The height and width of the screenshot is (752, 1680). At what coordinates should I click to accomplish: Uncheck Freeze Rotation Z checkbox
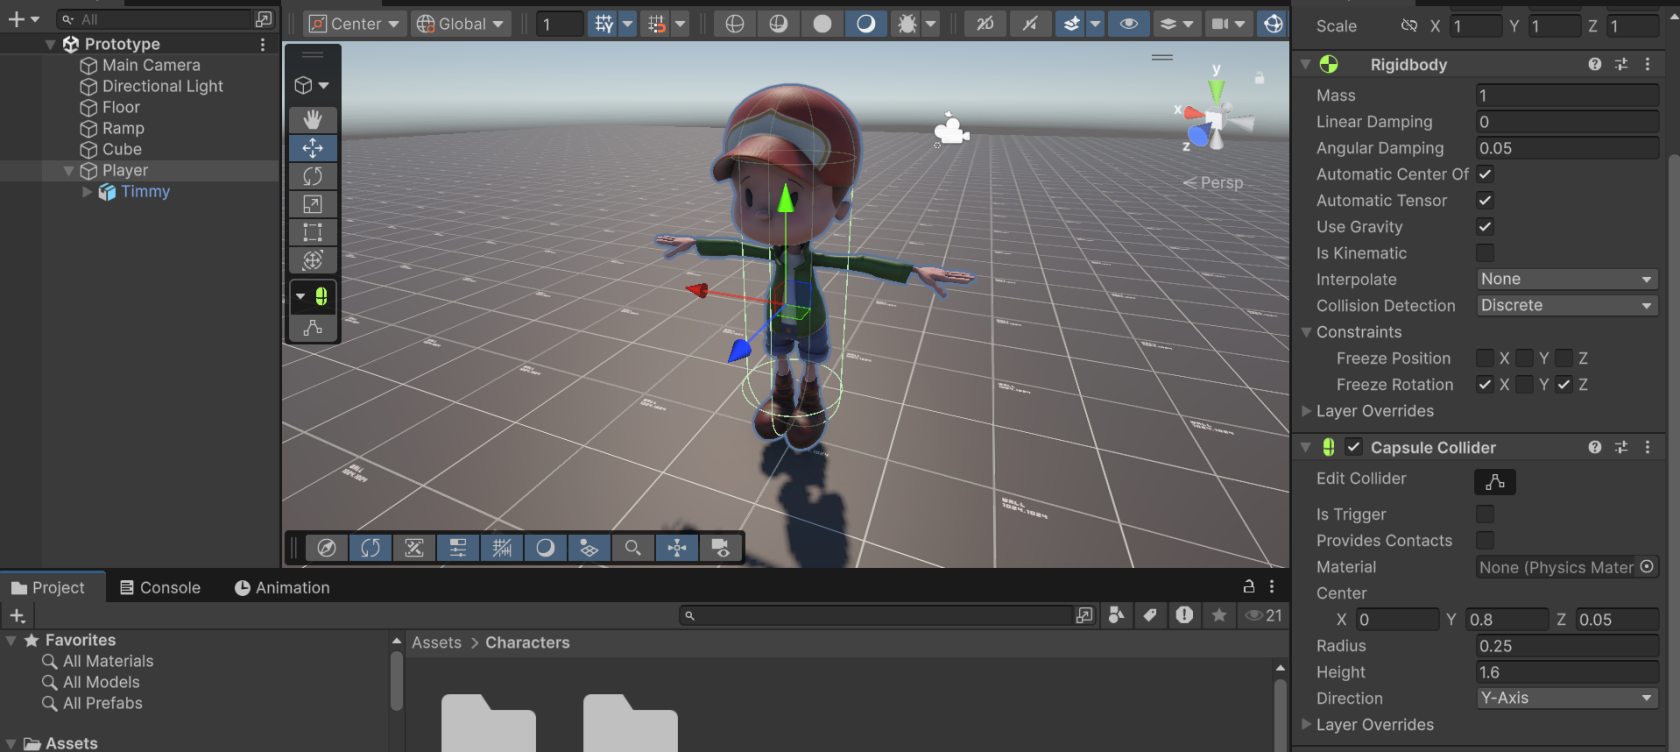(1564, 385)
